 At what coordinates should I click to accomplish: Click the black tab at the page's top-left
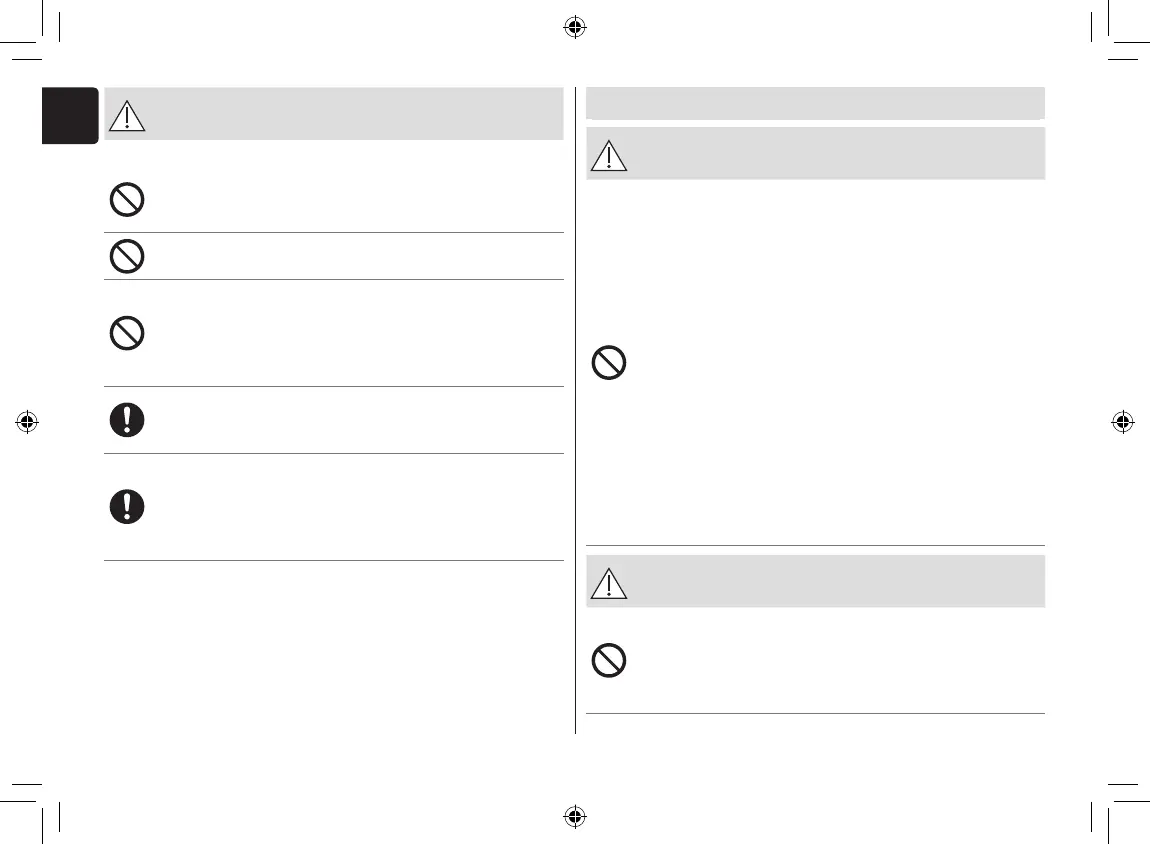[x=70, y=115]
